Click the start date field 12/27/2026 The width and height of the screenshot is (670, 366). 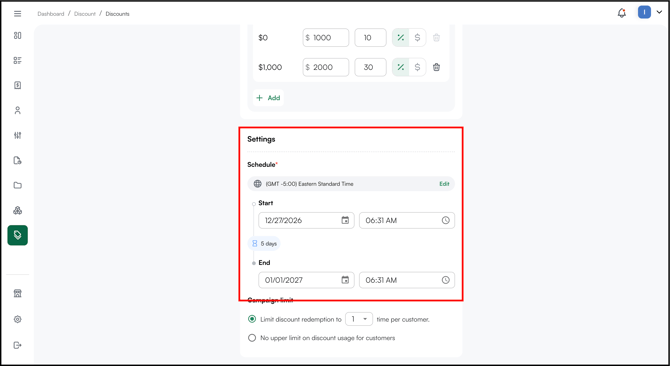306,220
